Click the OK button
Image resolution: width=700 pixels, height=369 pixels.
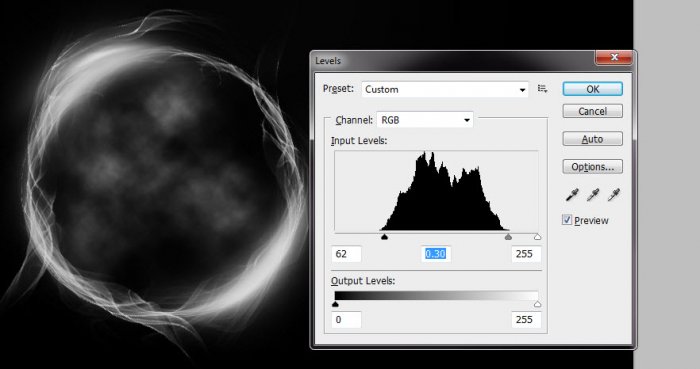(592, 89)
